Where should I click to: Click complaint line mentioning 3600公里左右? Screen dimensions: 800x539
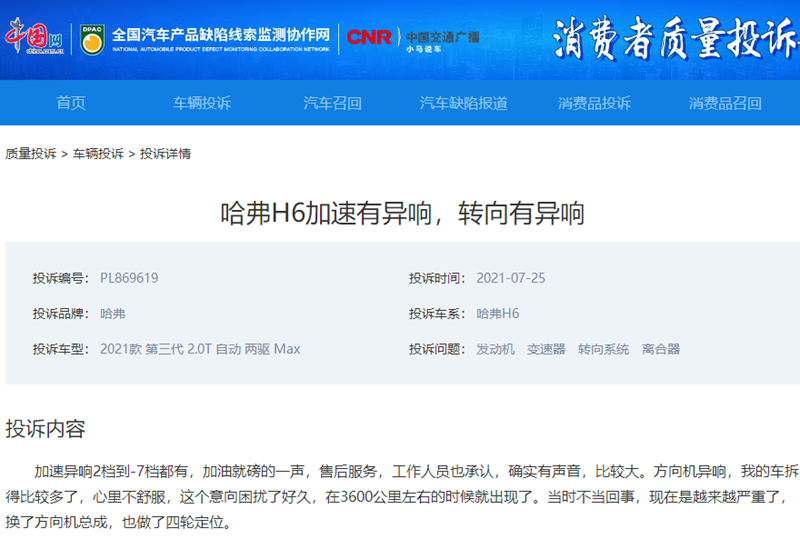click(398, 497)
